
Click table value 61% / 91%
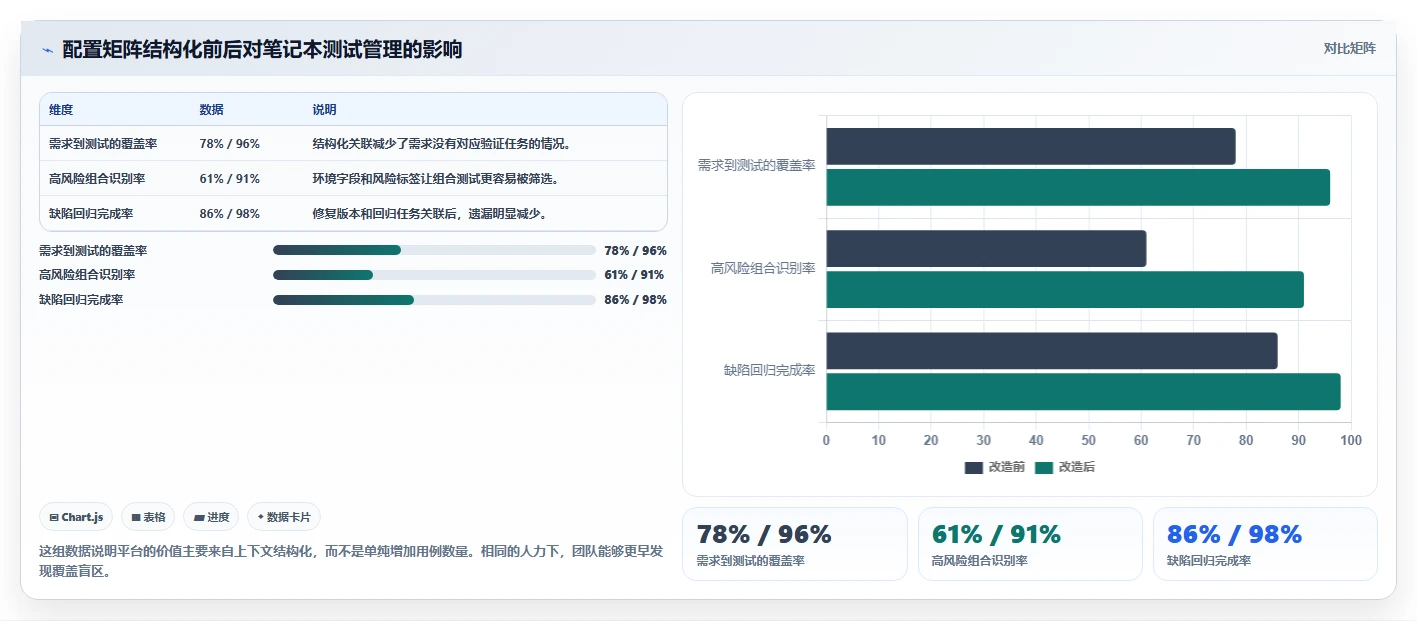[x=230, y=179]
